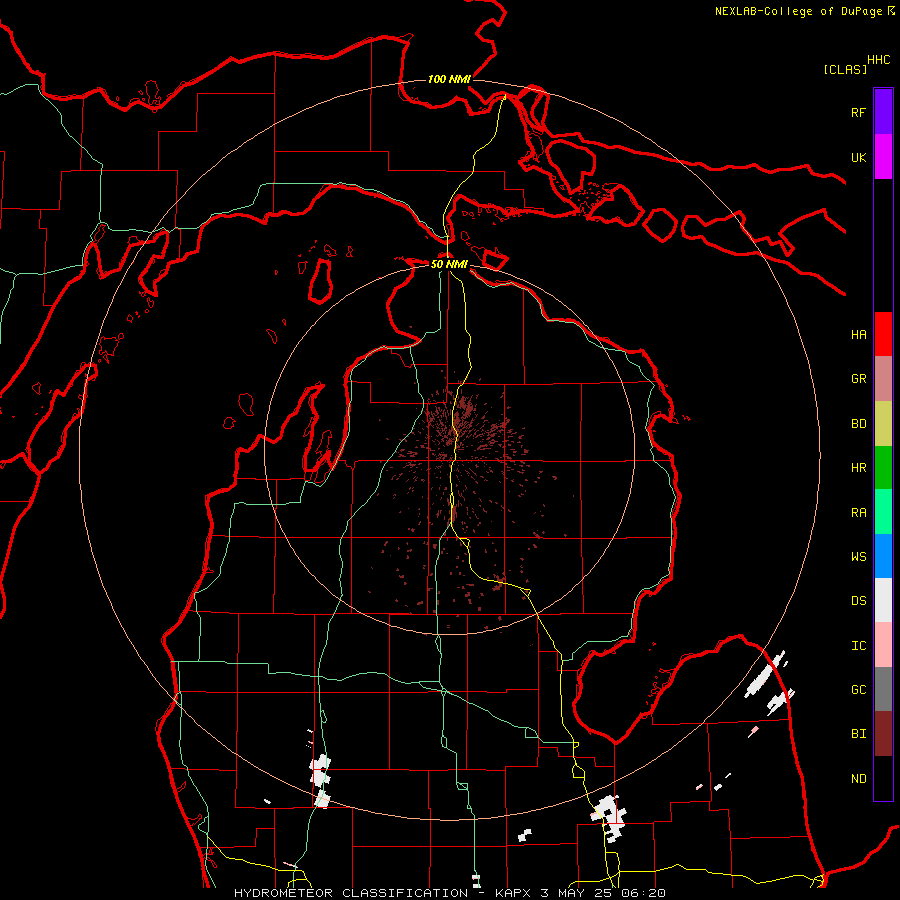Click the UK magenta legend swatch
Screen dimensions: 900x900
[883, 157]
